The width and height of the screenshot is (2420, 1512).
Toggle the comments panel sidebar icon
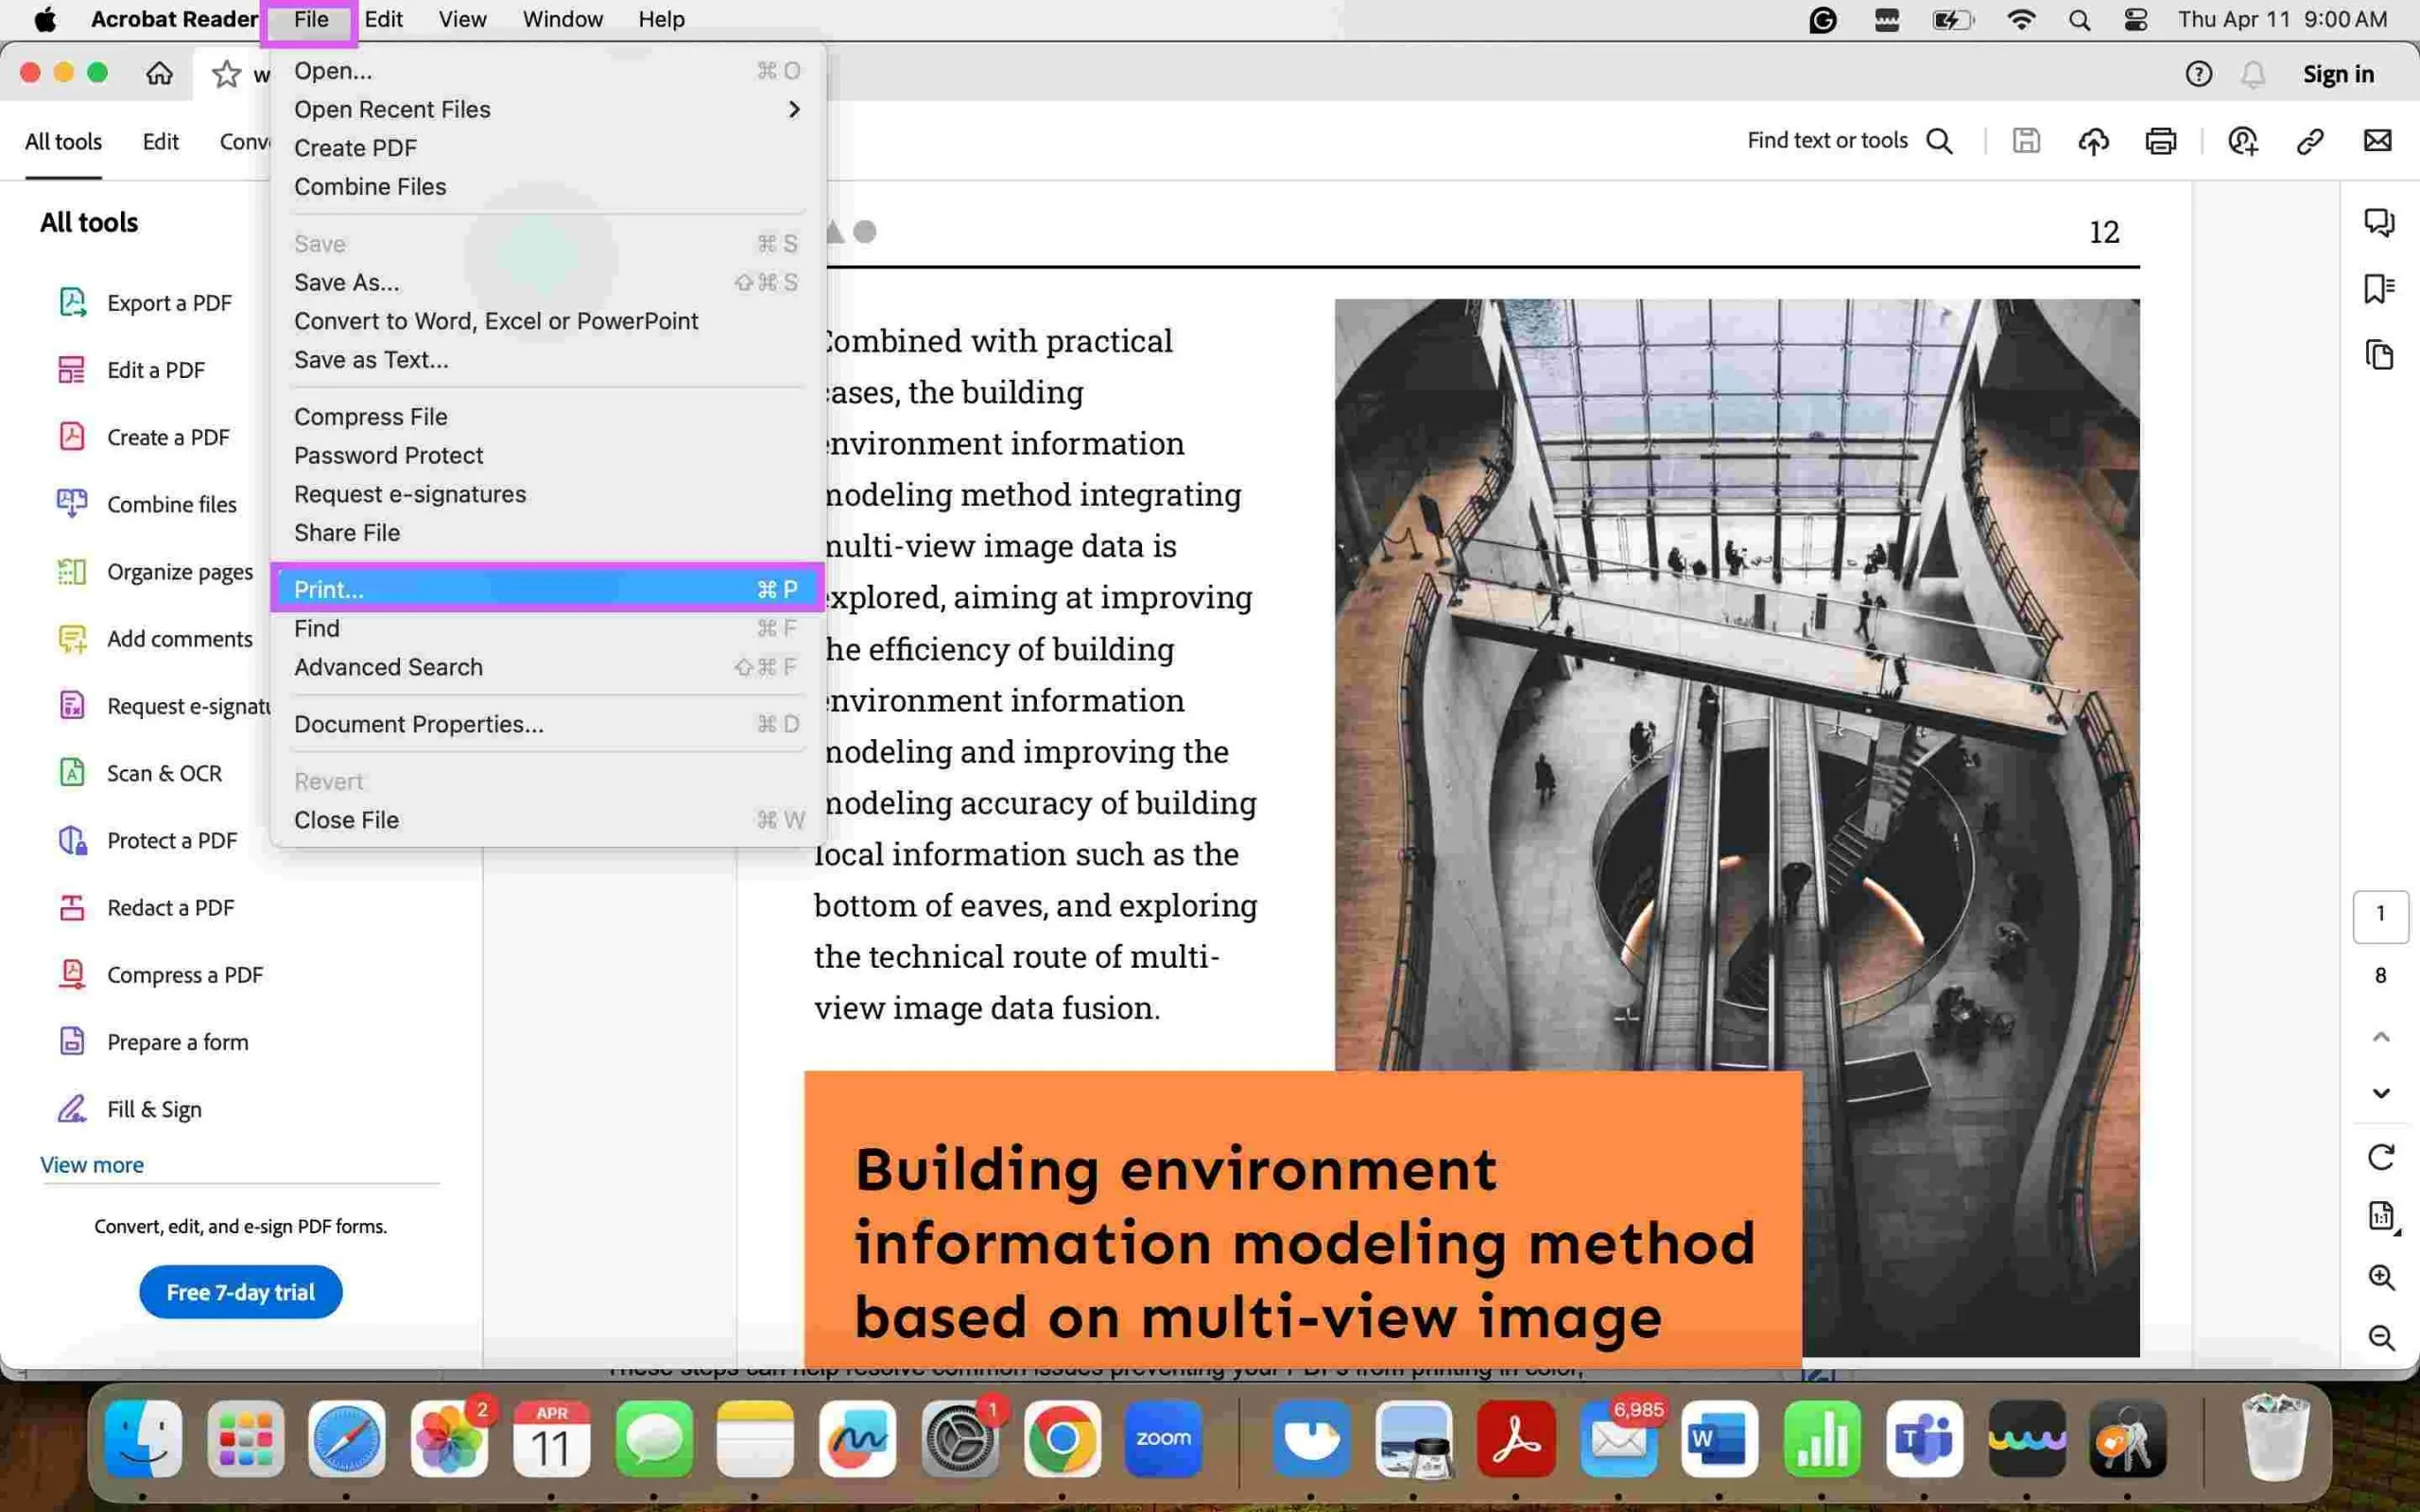(2380, 221)
